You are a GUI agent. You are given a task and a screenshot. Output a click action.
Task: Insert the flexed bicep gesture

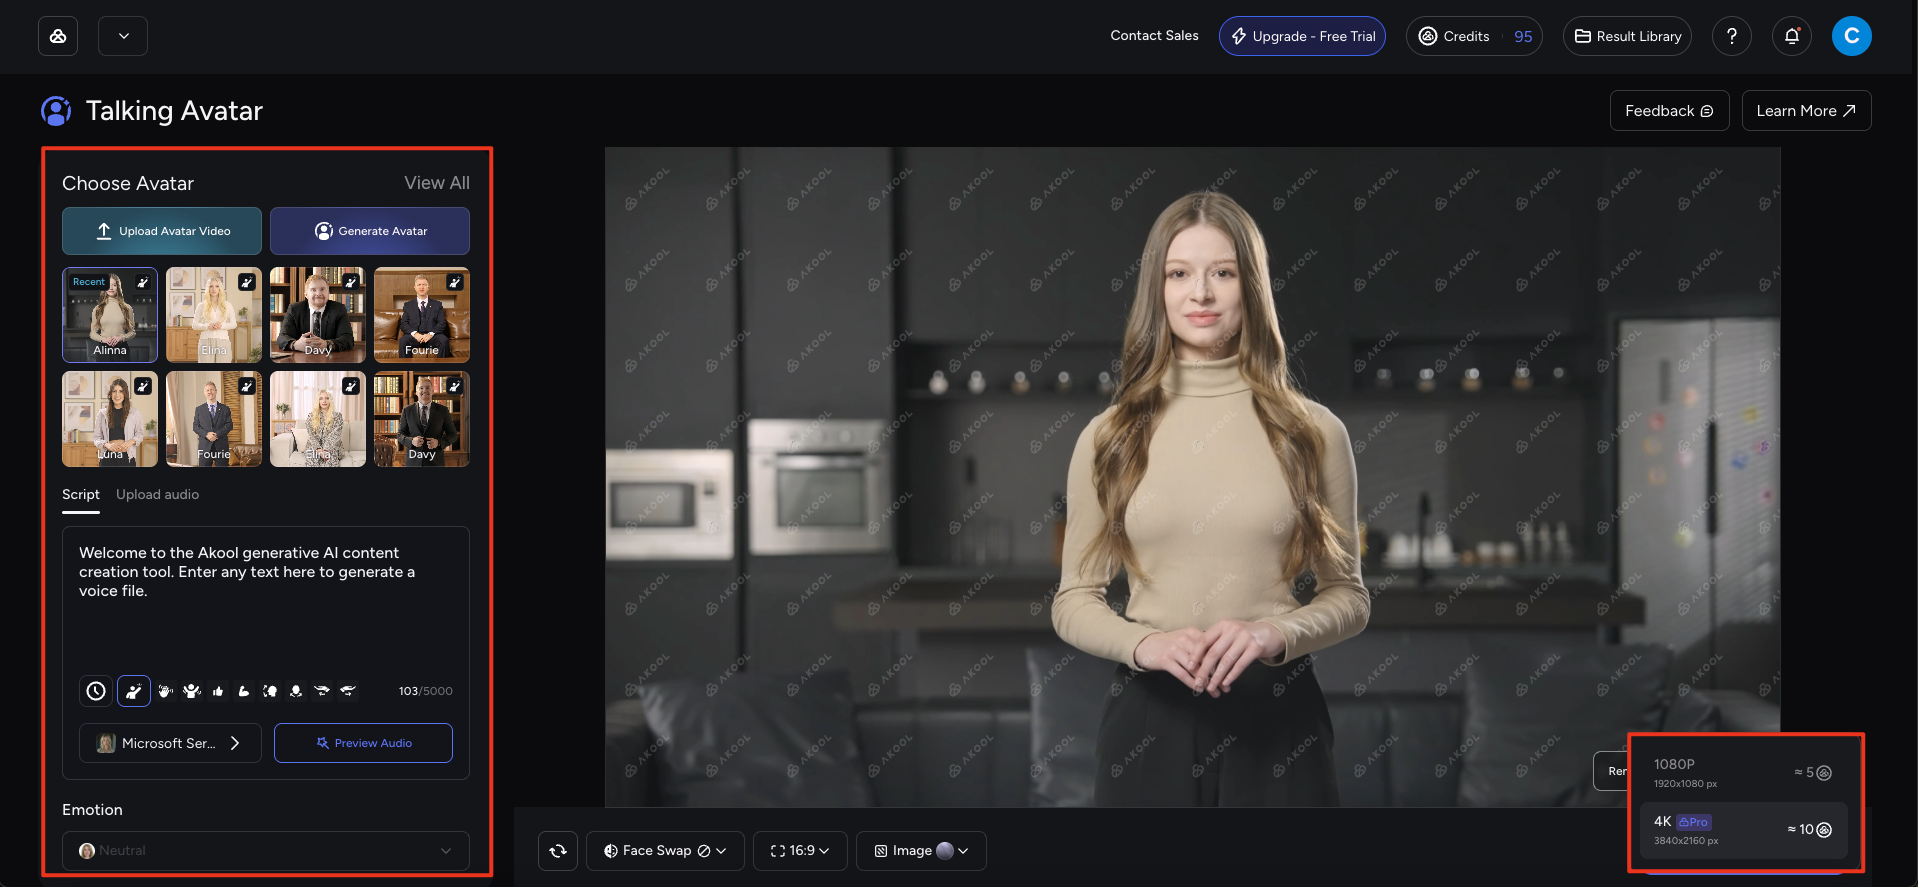click(x=244, y=691)
